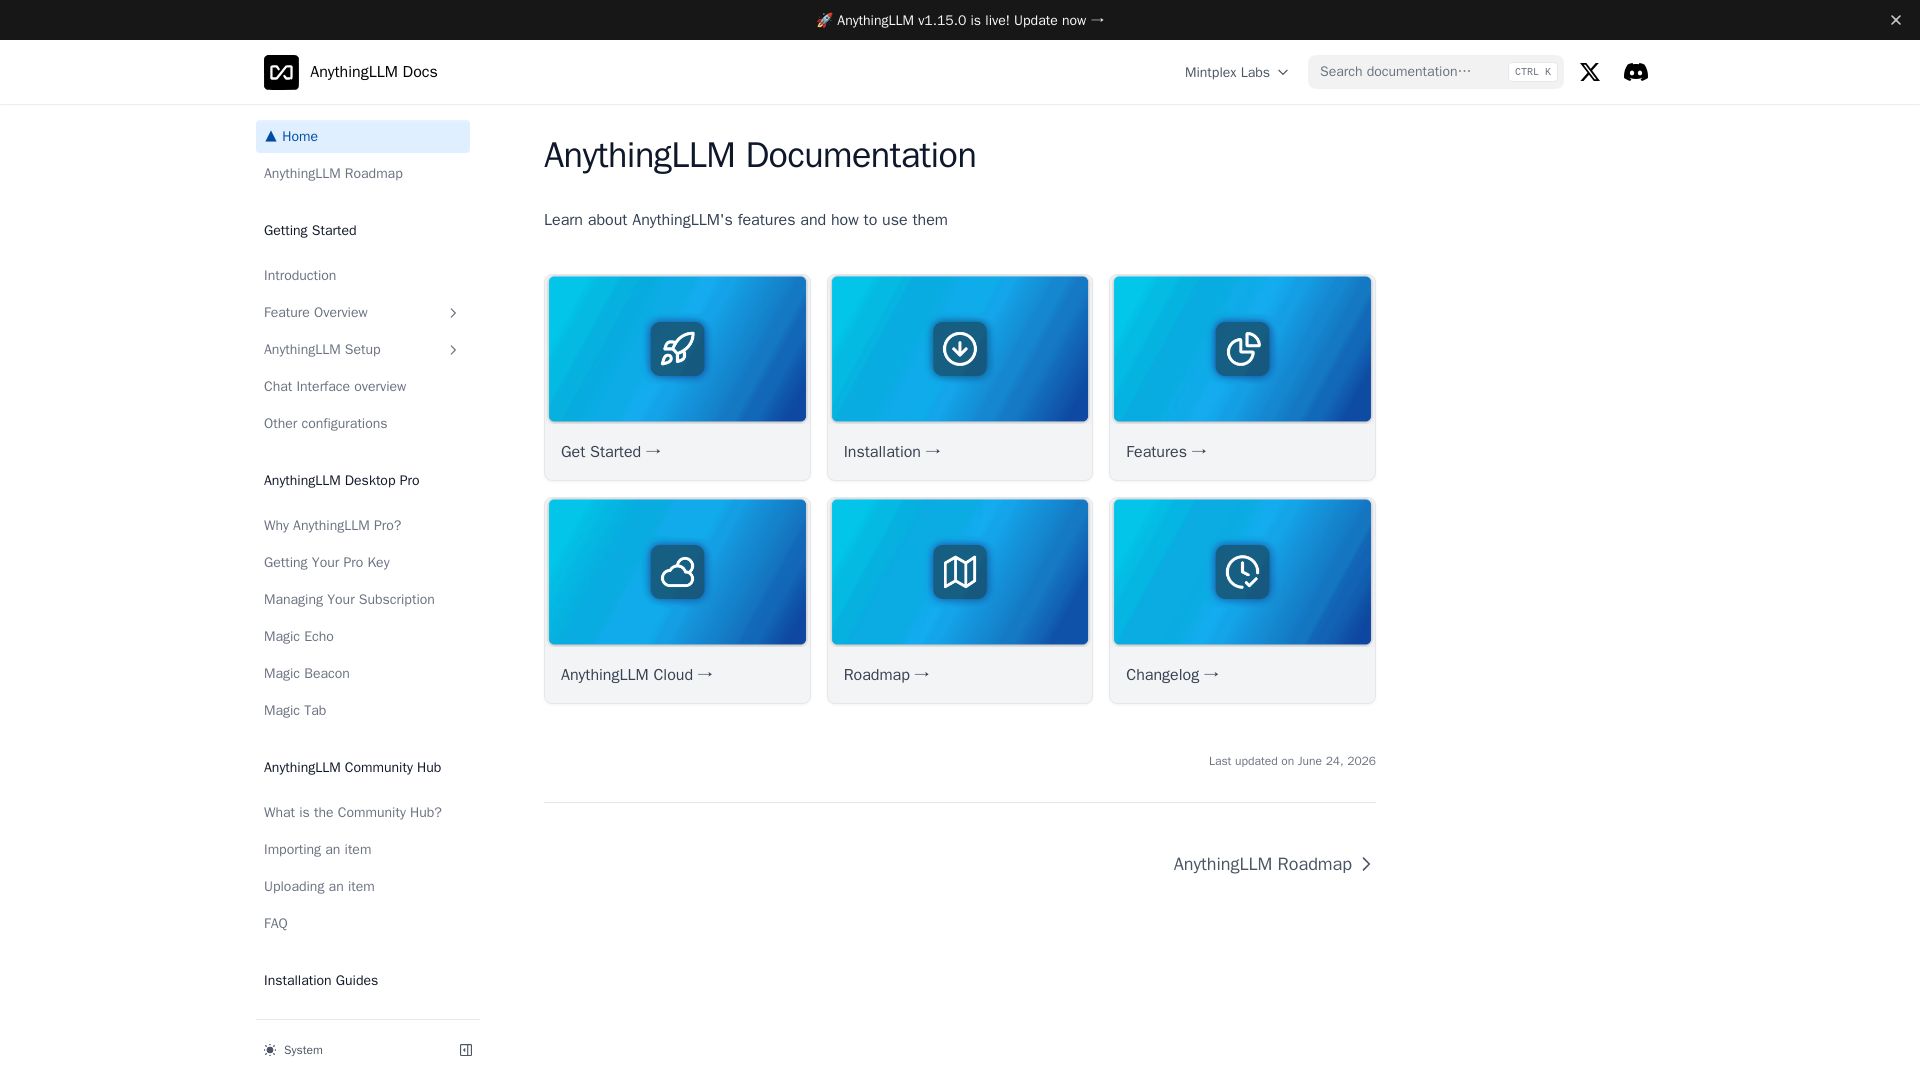Viewport: 1920px width, 1080px height.
Task: Click the Changelog → link
Action: (x=1172, y=675)
